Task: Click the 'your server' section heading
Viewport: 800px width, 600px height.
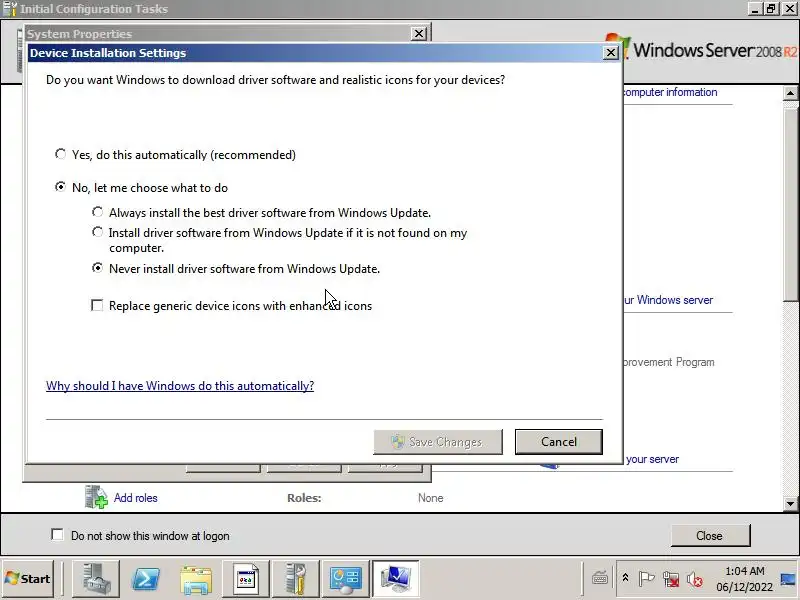Action: 652,459
